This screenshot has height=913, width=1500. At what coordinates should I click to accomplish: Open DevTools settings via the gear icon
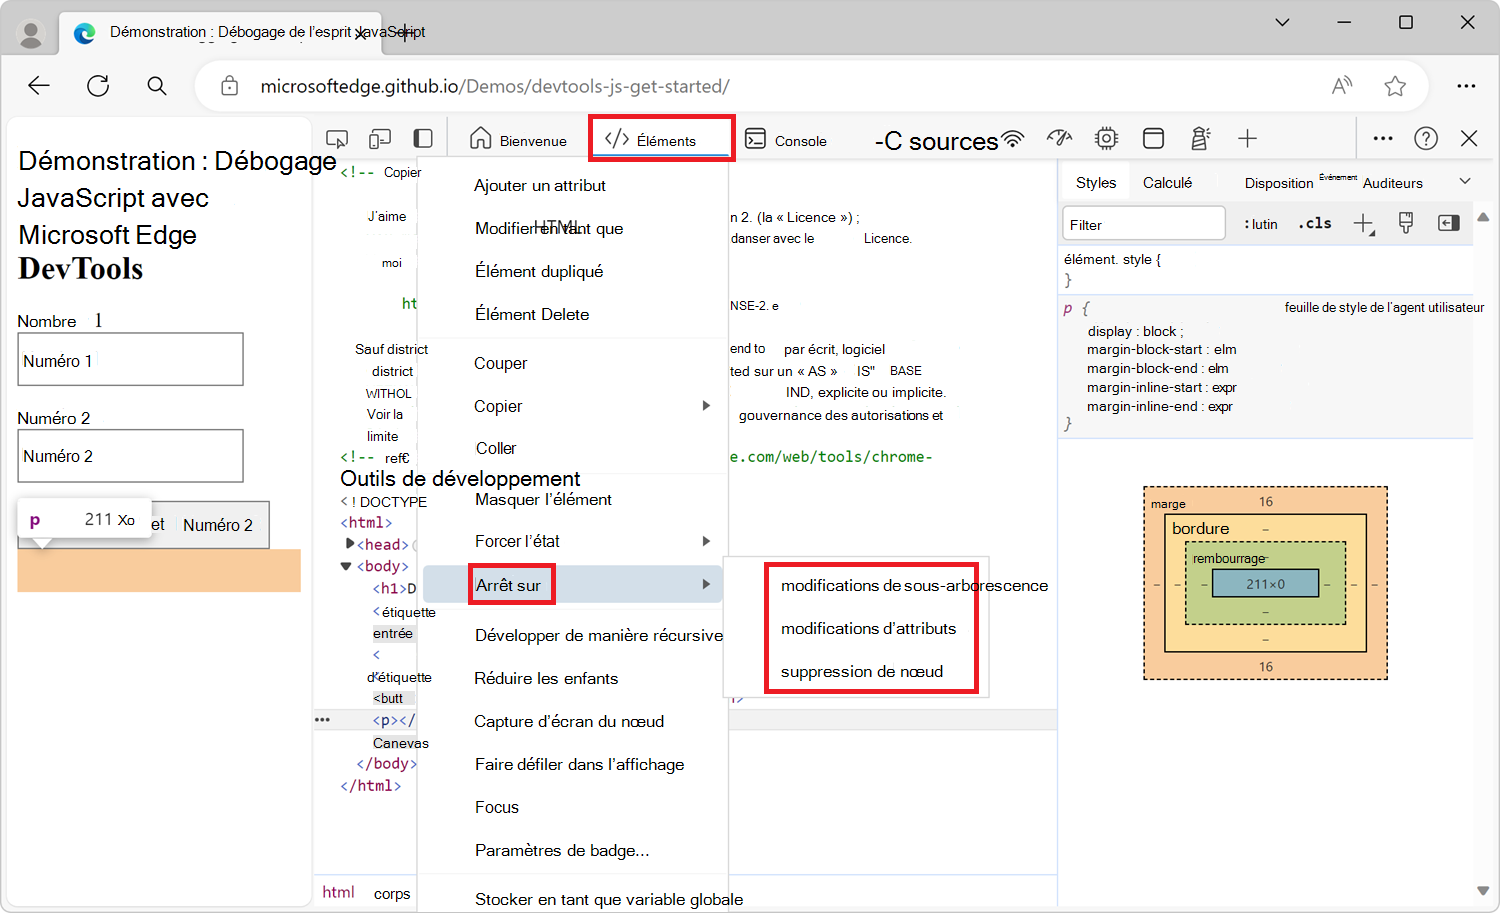point(1106,138)
